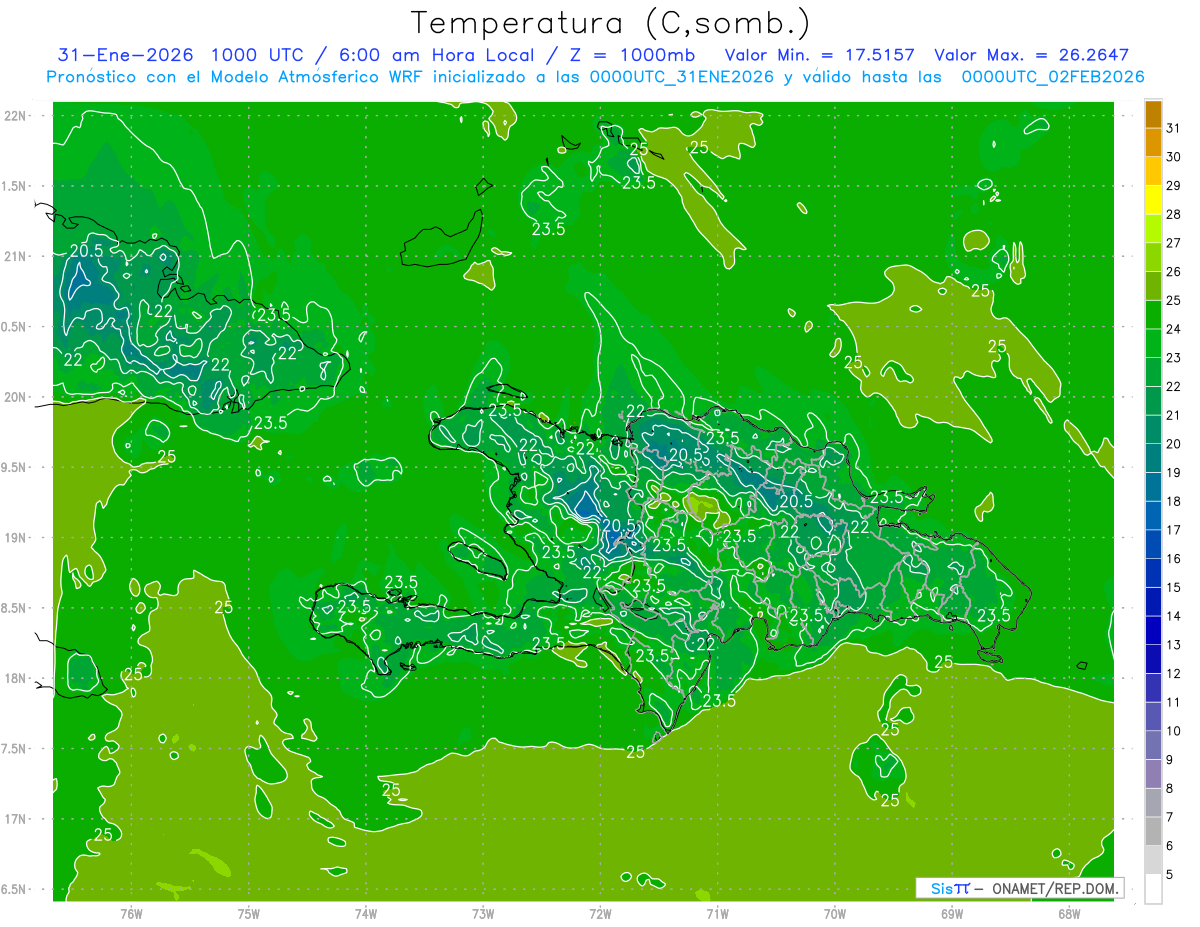
Task: Click the gray legend swatch between 6 and 7
Action: 1153,832
